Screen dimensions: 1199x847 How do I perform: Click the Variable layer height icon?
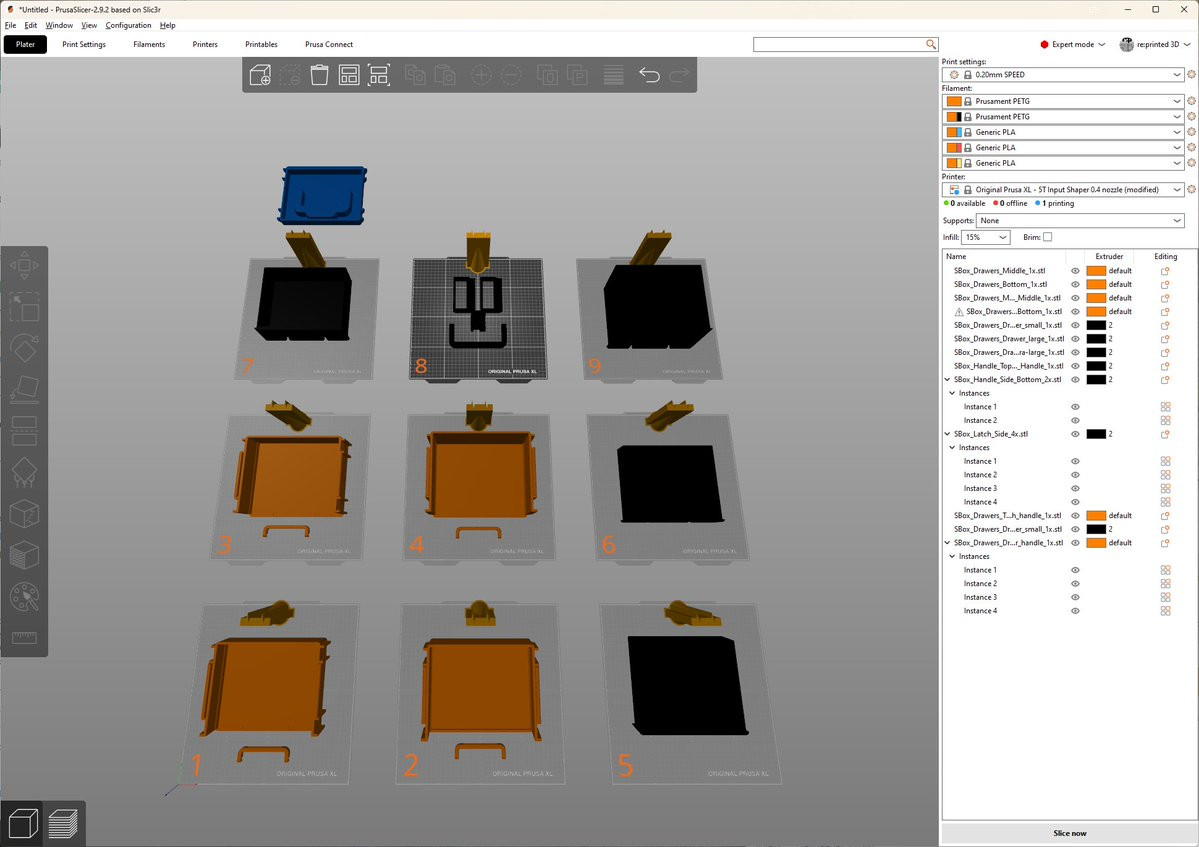[x=613, y=75]
